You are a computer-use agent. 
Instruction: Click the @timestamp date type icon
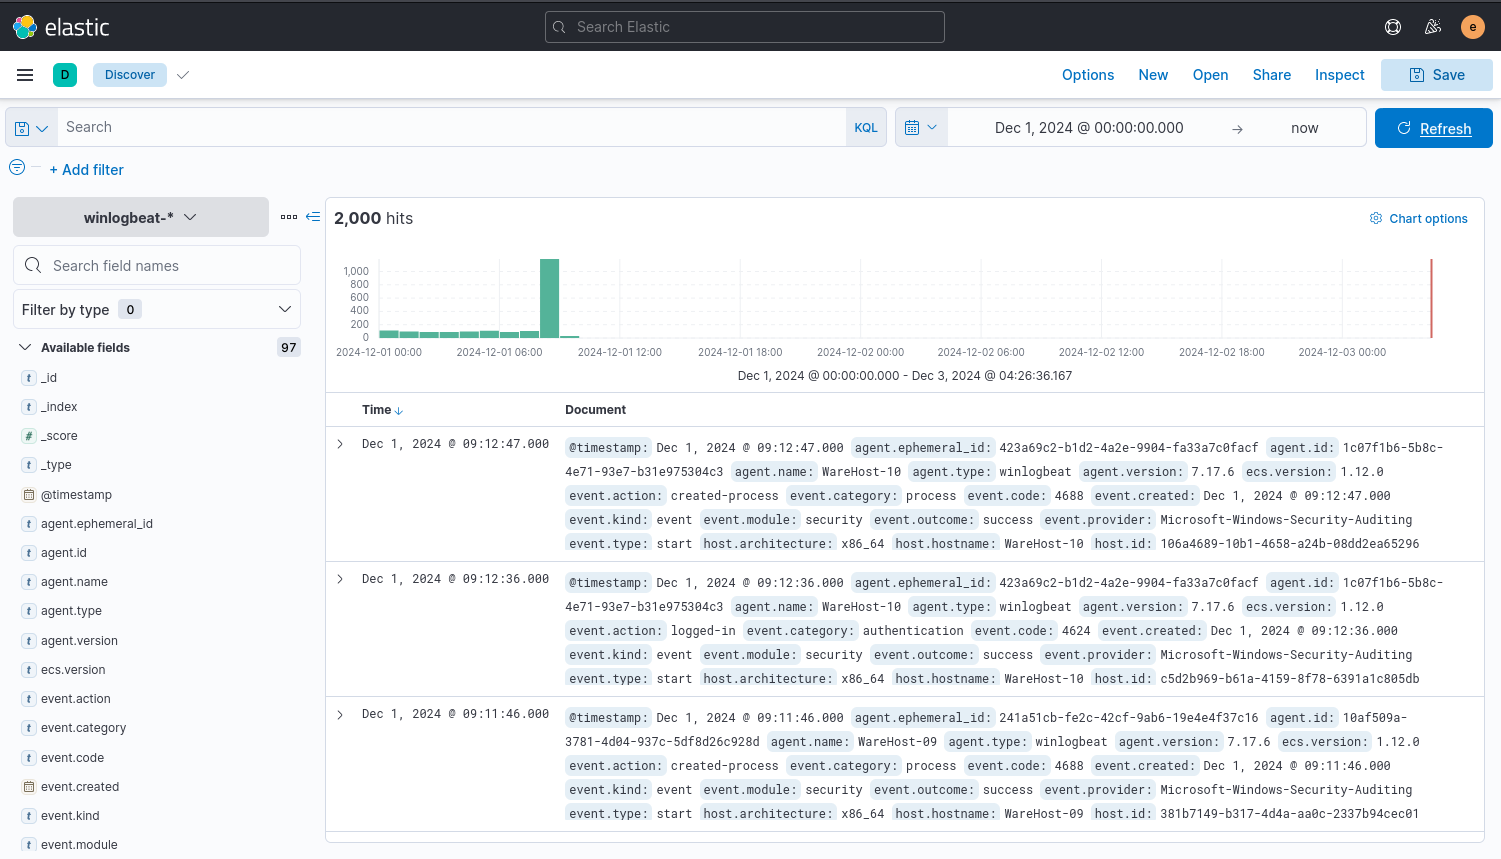point(29,495)
